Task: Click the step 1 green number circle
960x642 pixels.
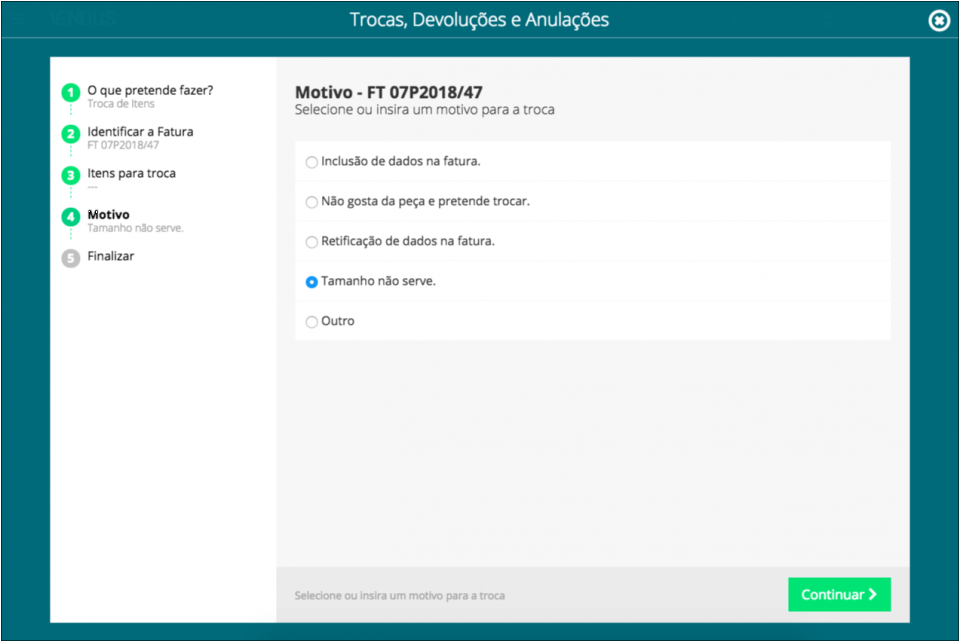Action: [x=70, y=93]
